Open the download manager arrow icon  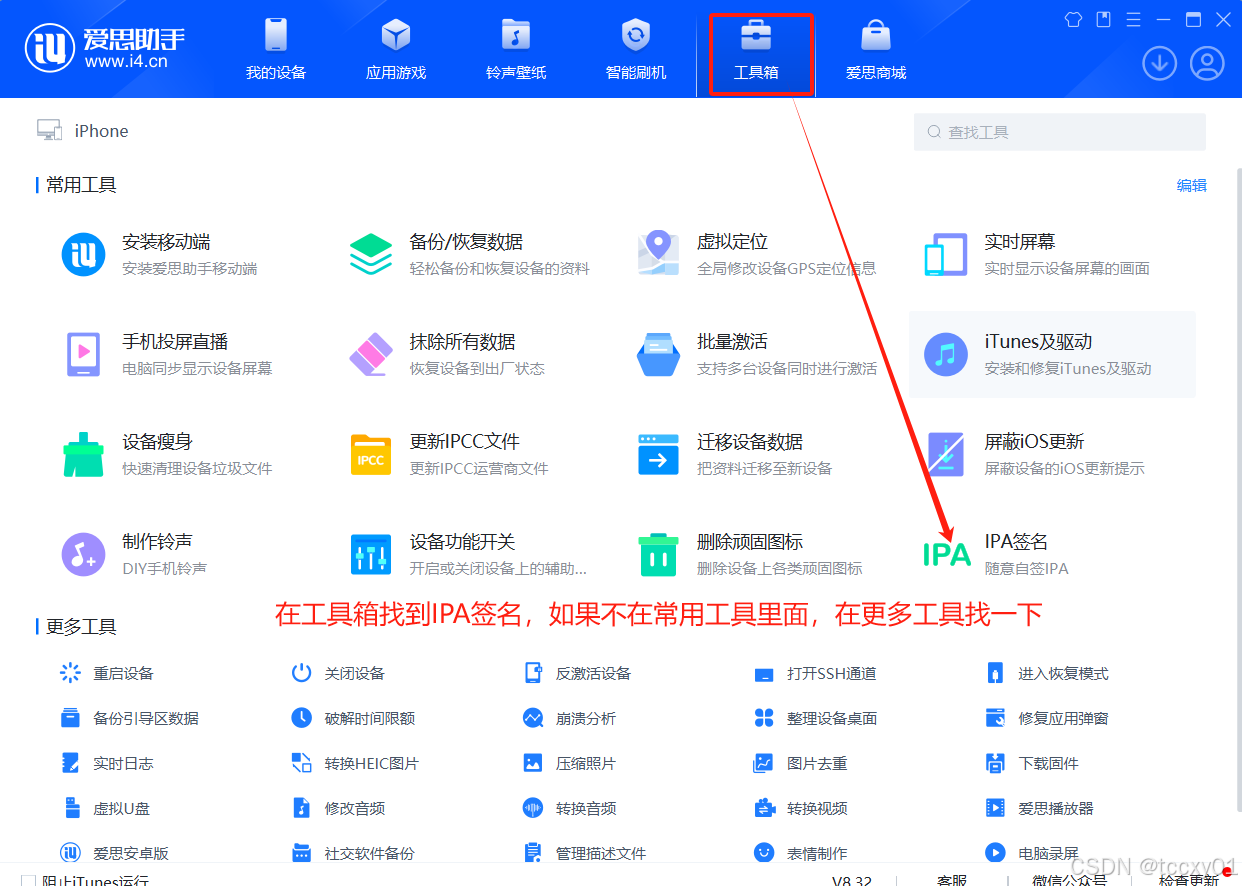1159,64
